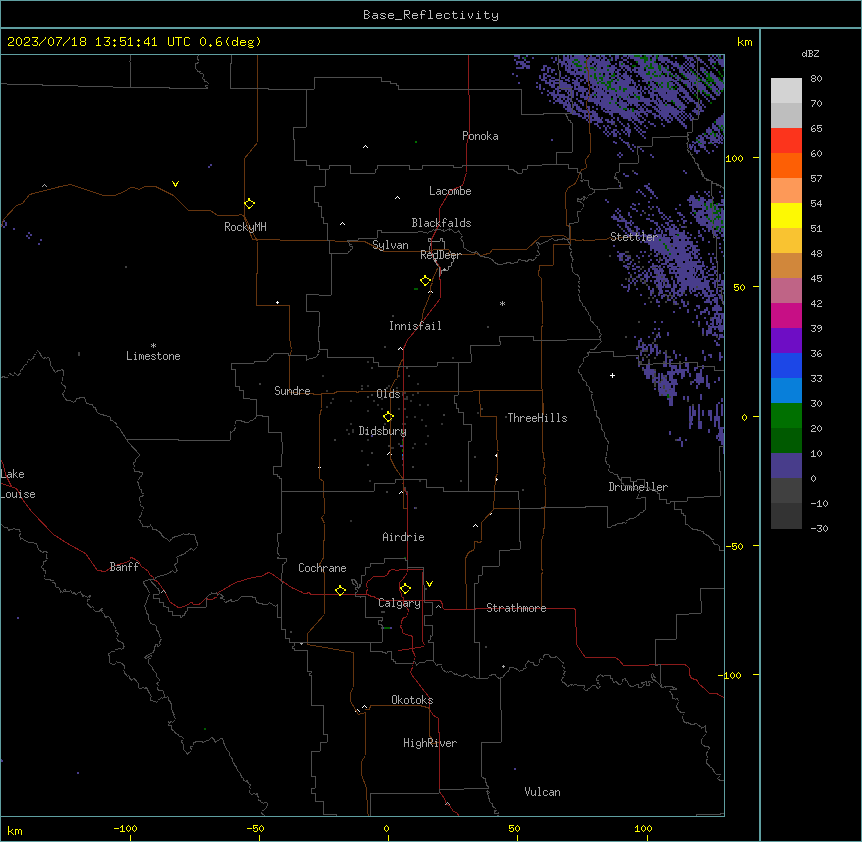Click the Banff label
Viewport: 862px width, 842px height.
[x=124, y=567]
